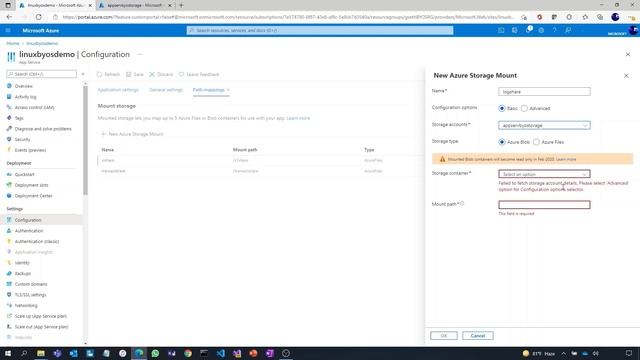The height and width of the screenshot is (360, 640).
Task: Click the Authentication icon in Settings
Action: point(9,231)
